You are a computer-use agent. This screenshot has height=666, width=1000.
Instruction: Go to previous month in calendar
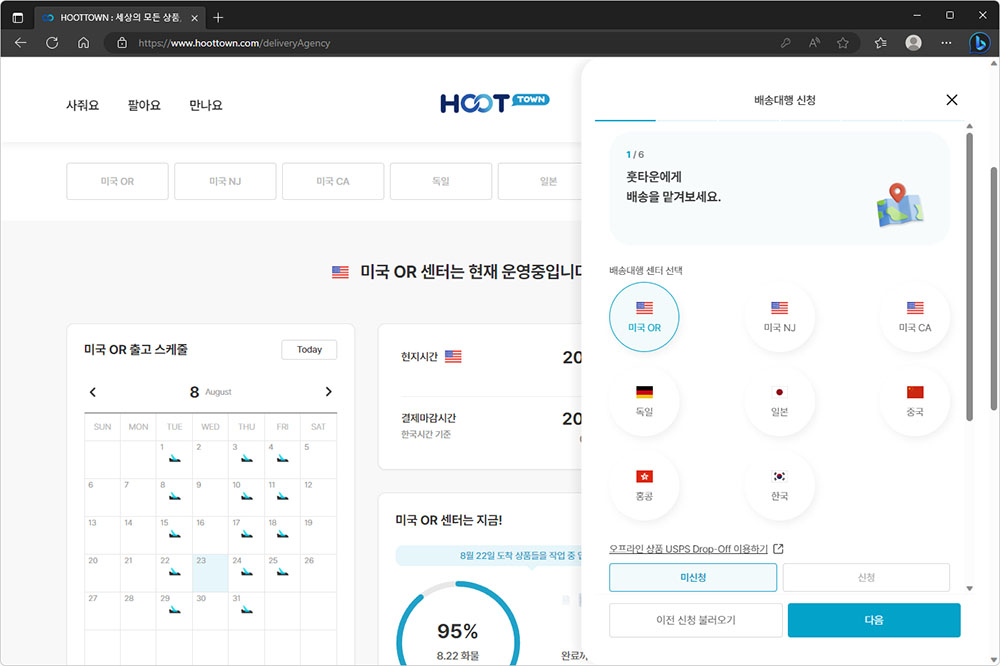[x=93, y=392]
